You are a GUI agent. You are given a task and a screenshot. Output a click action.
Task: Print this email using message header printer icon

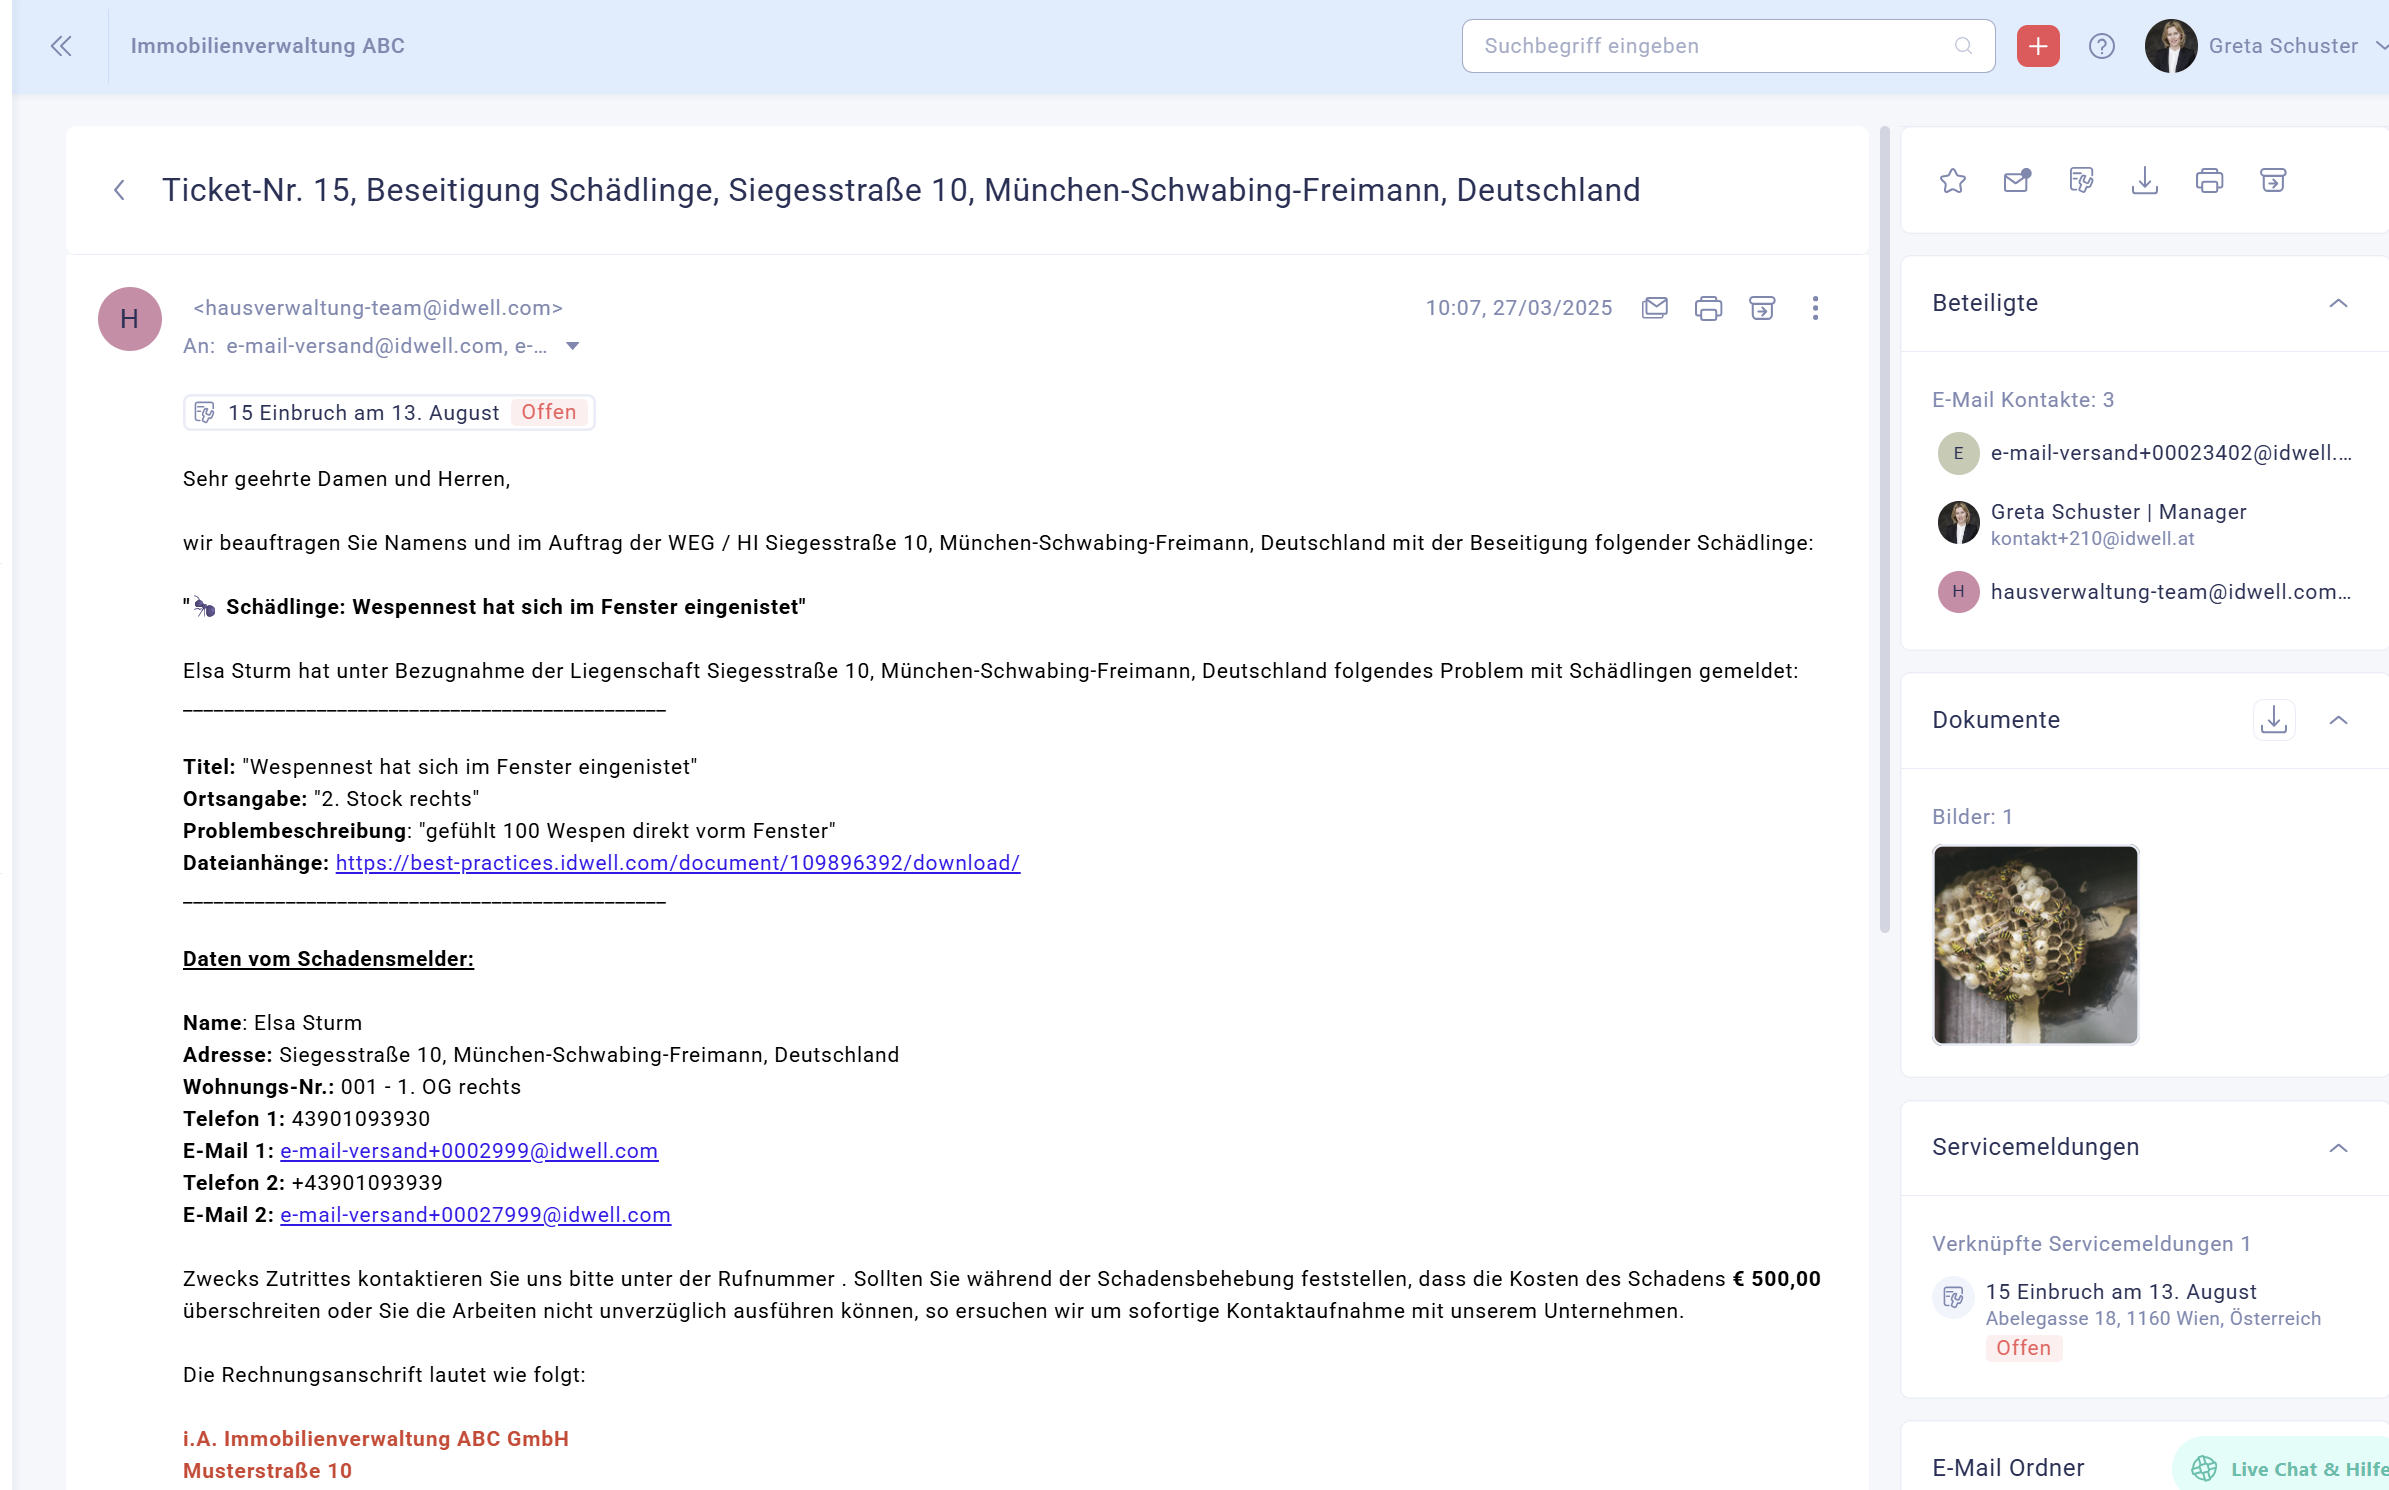click(1708, 308)
